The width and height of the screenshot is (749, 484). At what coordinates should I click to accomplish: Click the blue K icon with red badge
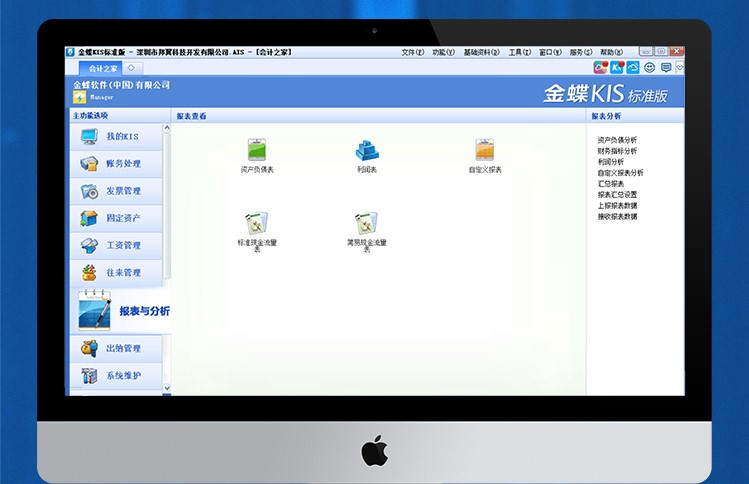point(617,67)
